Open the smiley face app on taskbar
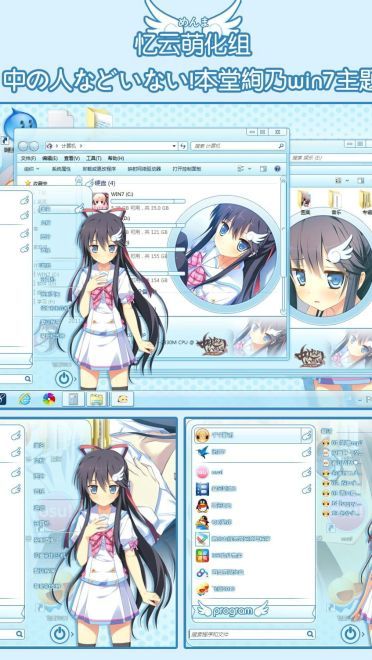The width and height of the screenshot is (372, 660). (x=122, y=399)
